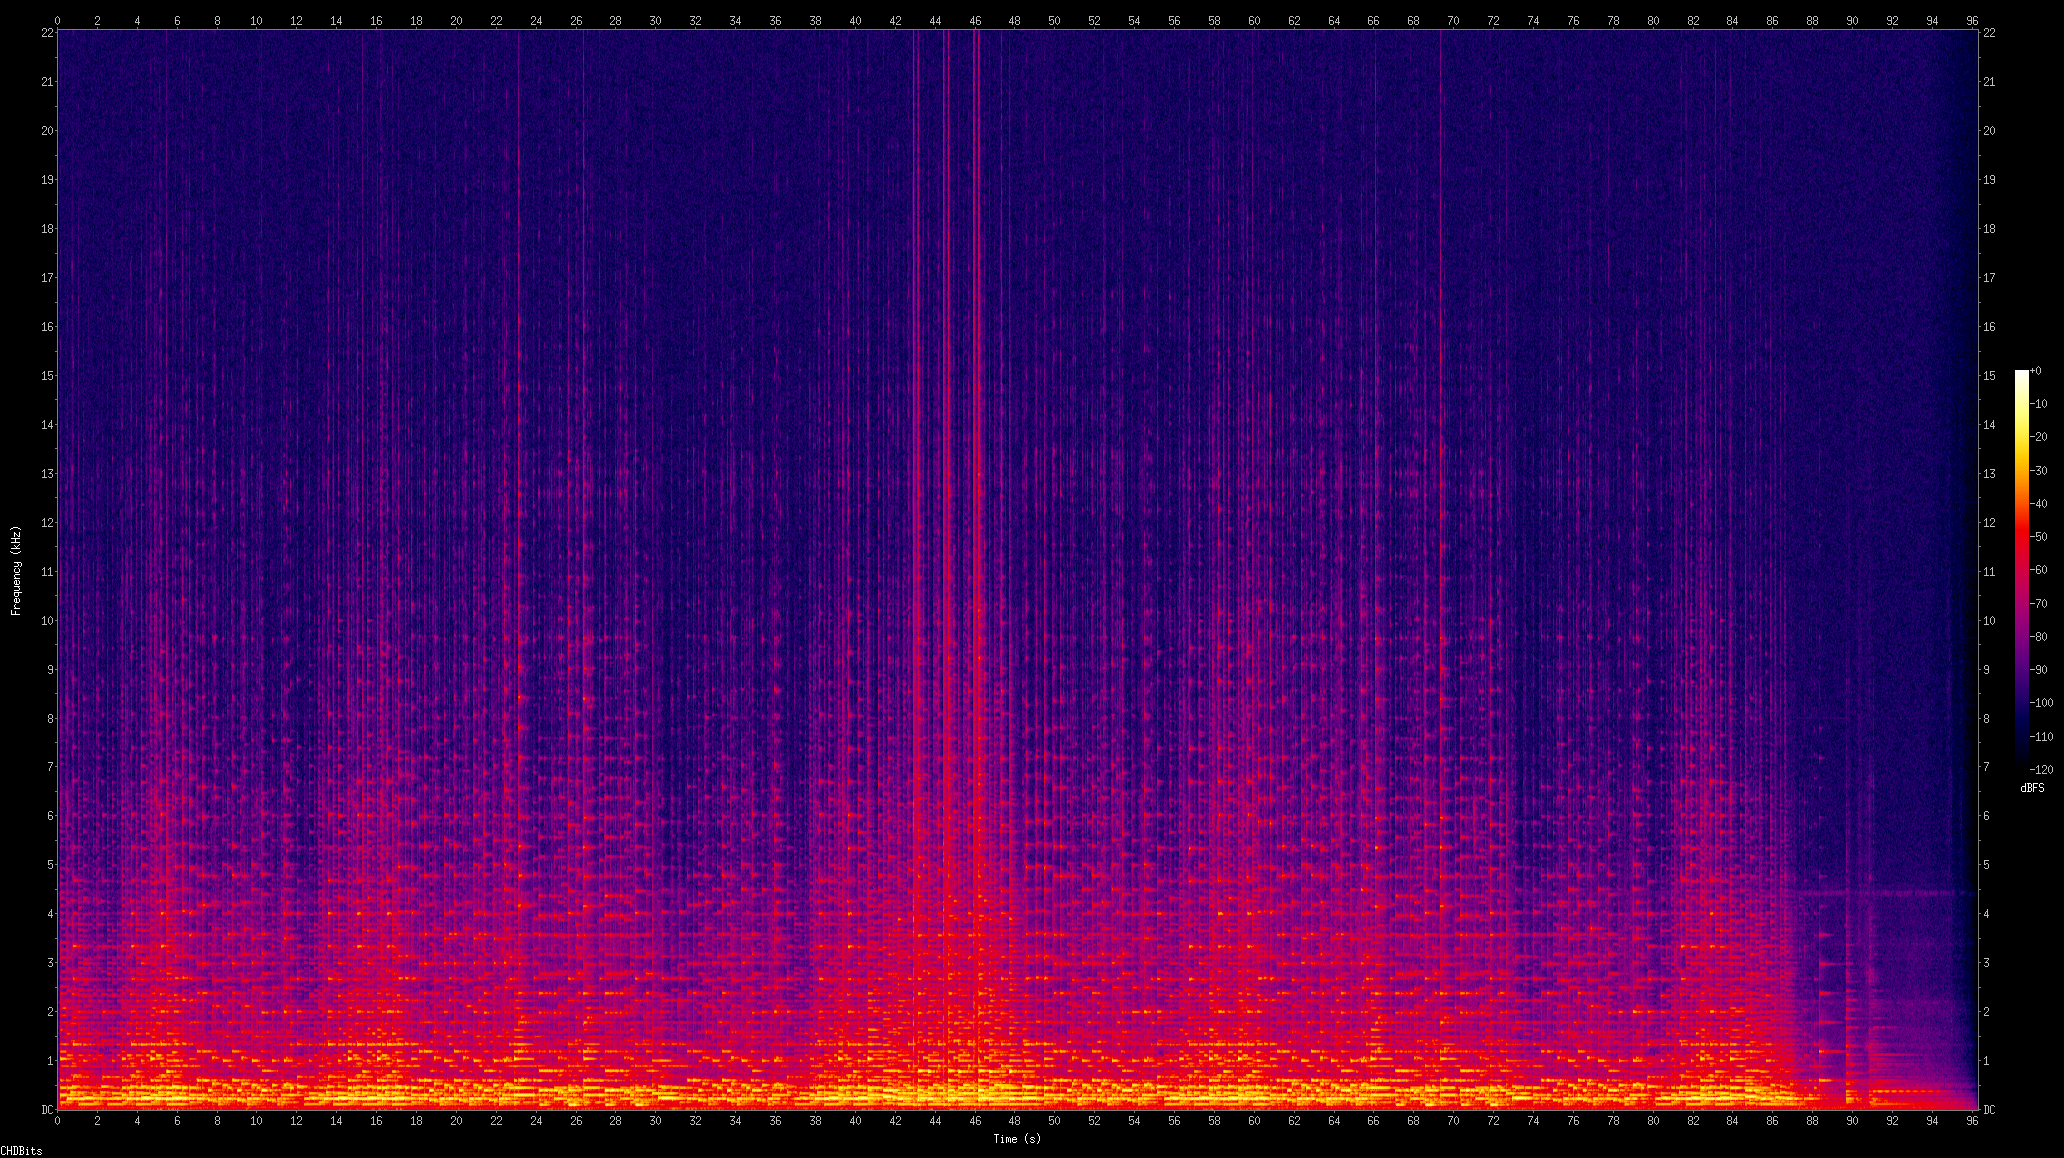
Task: Click the -60 value on the color scale
Action: [x=2039, y=570]
